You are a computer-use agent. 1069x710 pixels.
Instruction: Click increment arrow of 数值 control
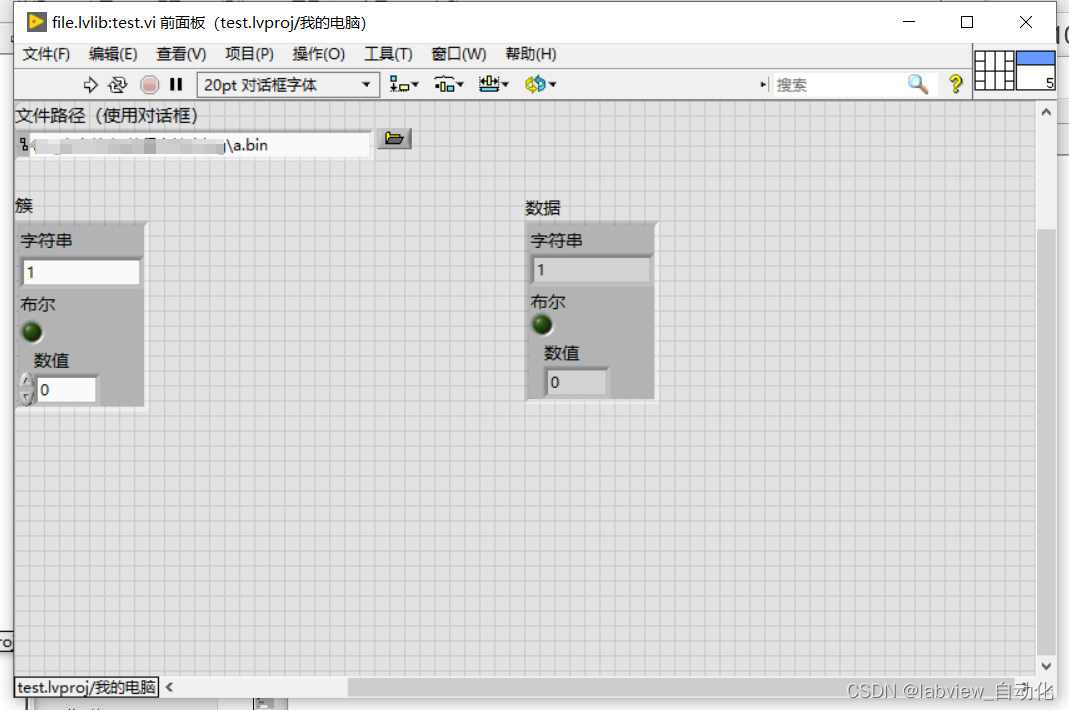(x=26, y=381)
